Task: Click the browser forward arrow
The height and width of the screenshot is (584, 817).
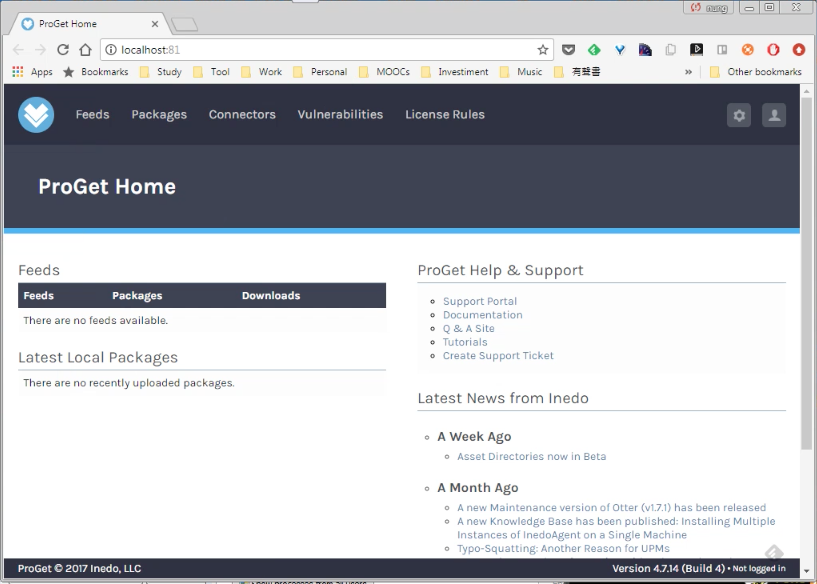Action: (x=40, y=50)
